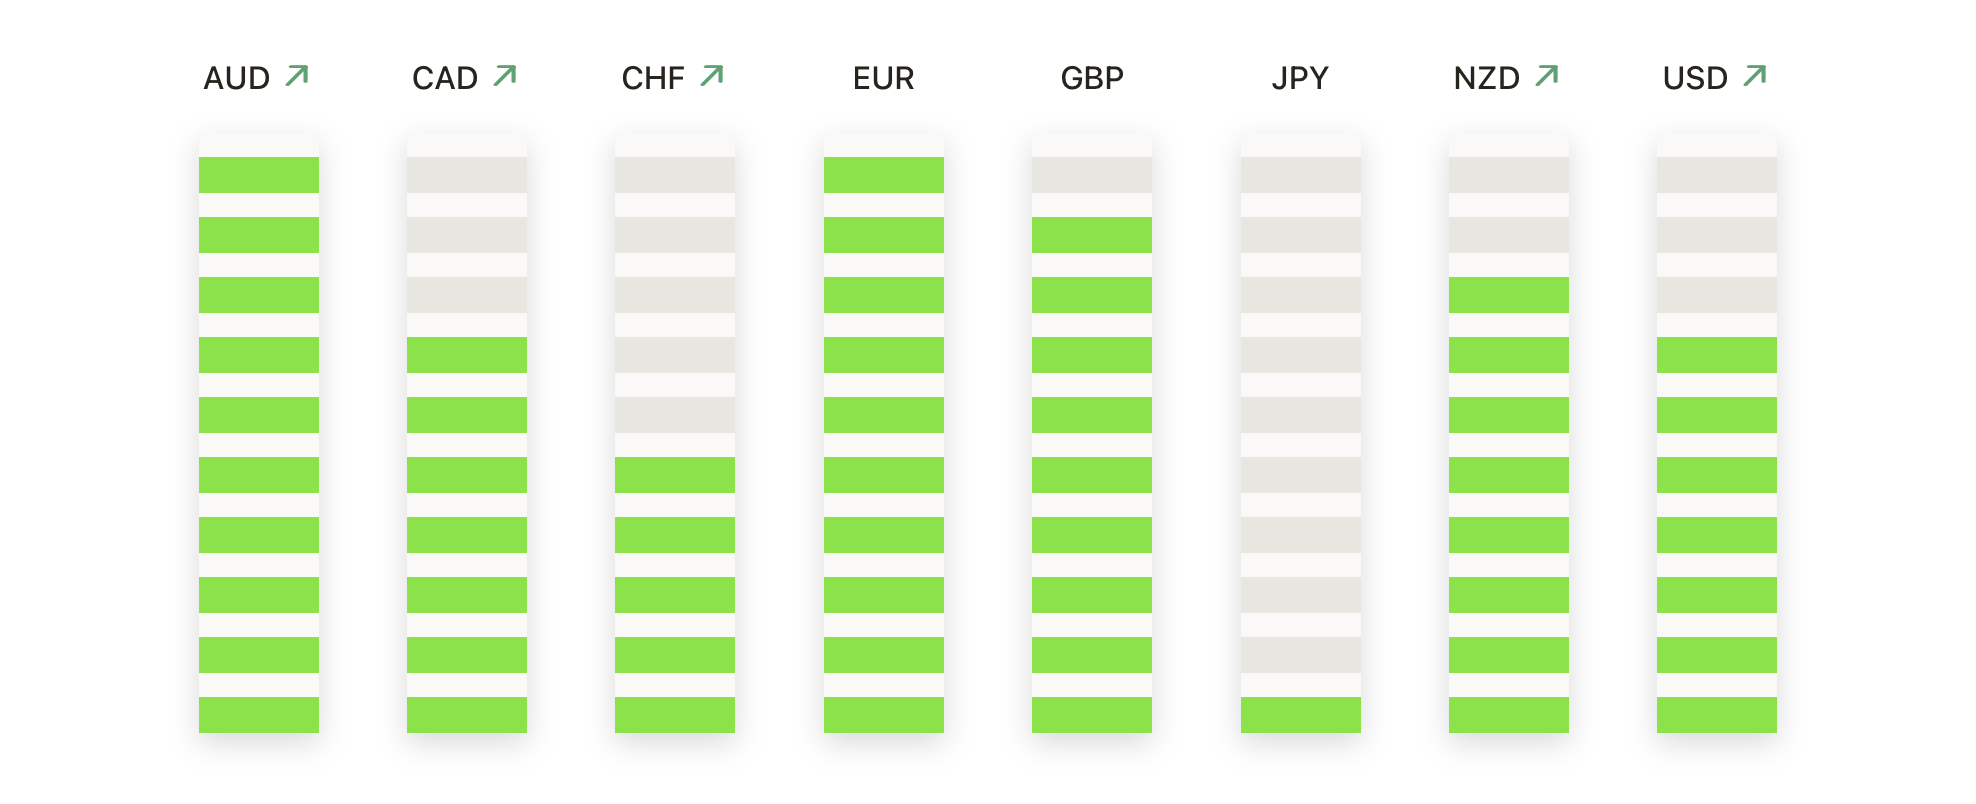This screenshot has width=1976, height=804.
Task: Click the bottom green bar in EUR column
Action: pos(884,715)
